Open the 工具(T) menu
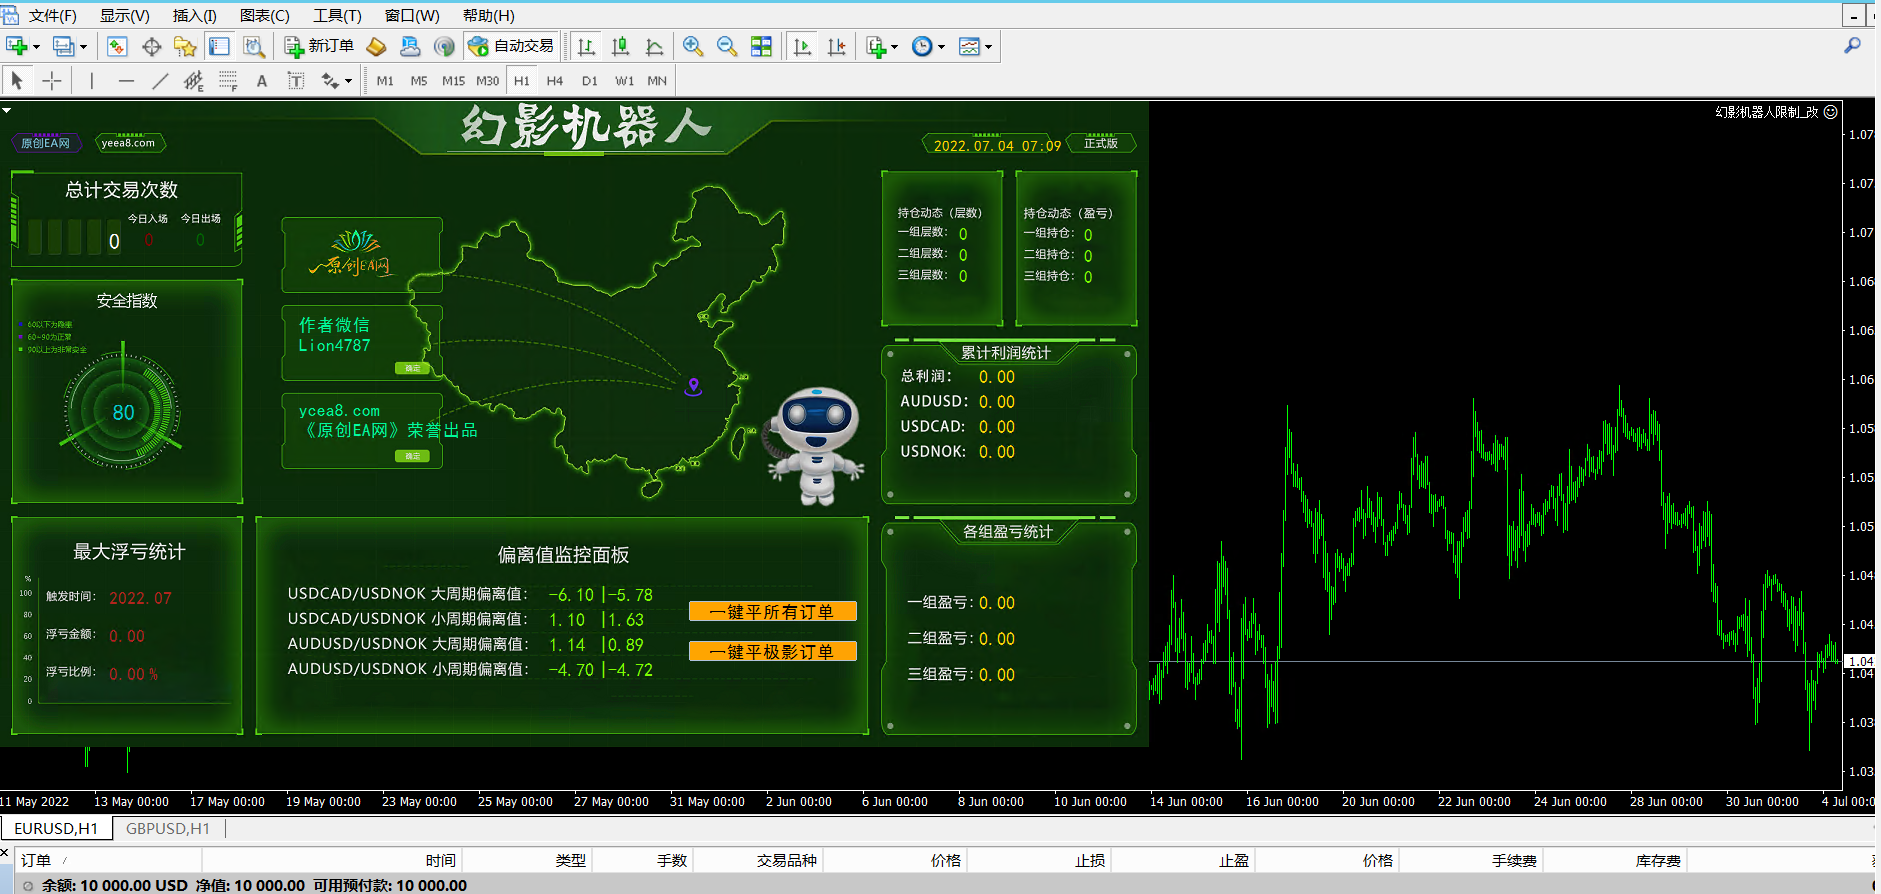1881x894 pixels. tap(337, 15)
